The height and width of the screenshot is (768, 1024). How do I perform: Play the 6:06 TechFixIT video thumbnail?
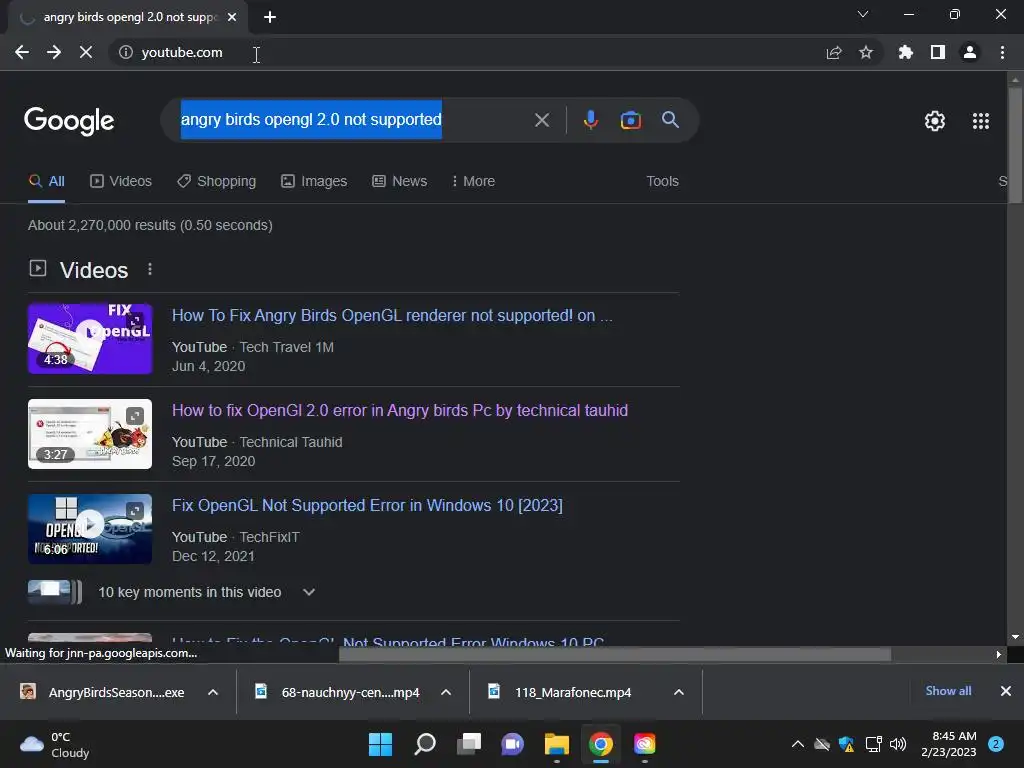[90, 528]
